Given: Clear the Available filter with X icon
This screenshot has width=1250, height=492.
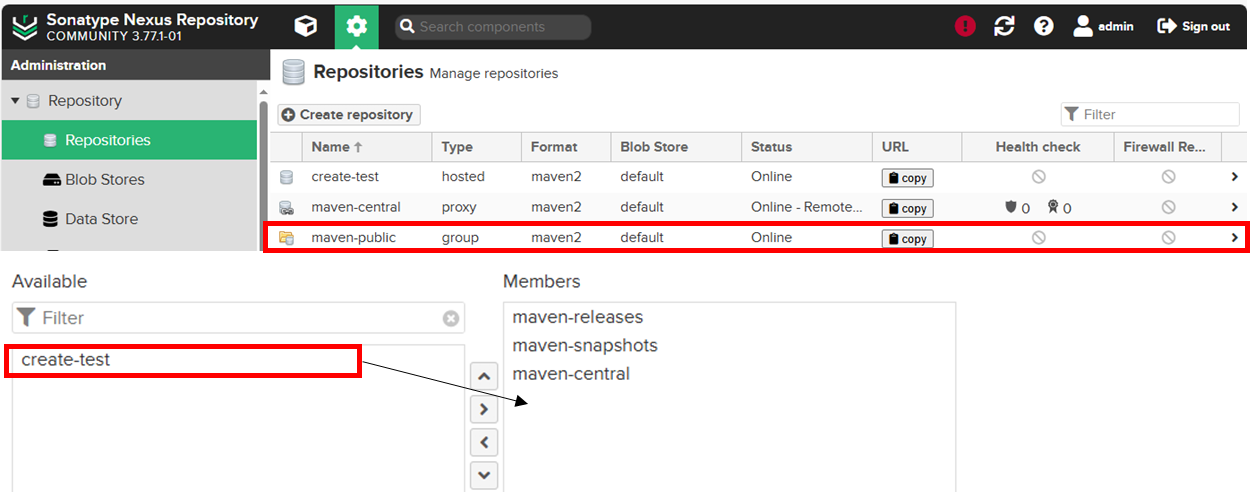Looking at the screenshot, I should point(451,318).
